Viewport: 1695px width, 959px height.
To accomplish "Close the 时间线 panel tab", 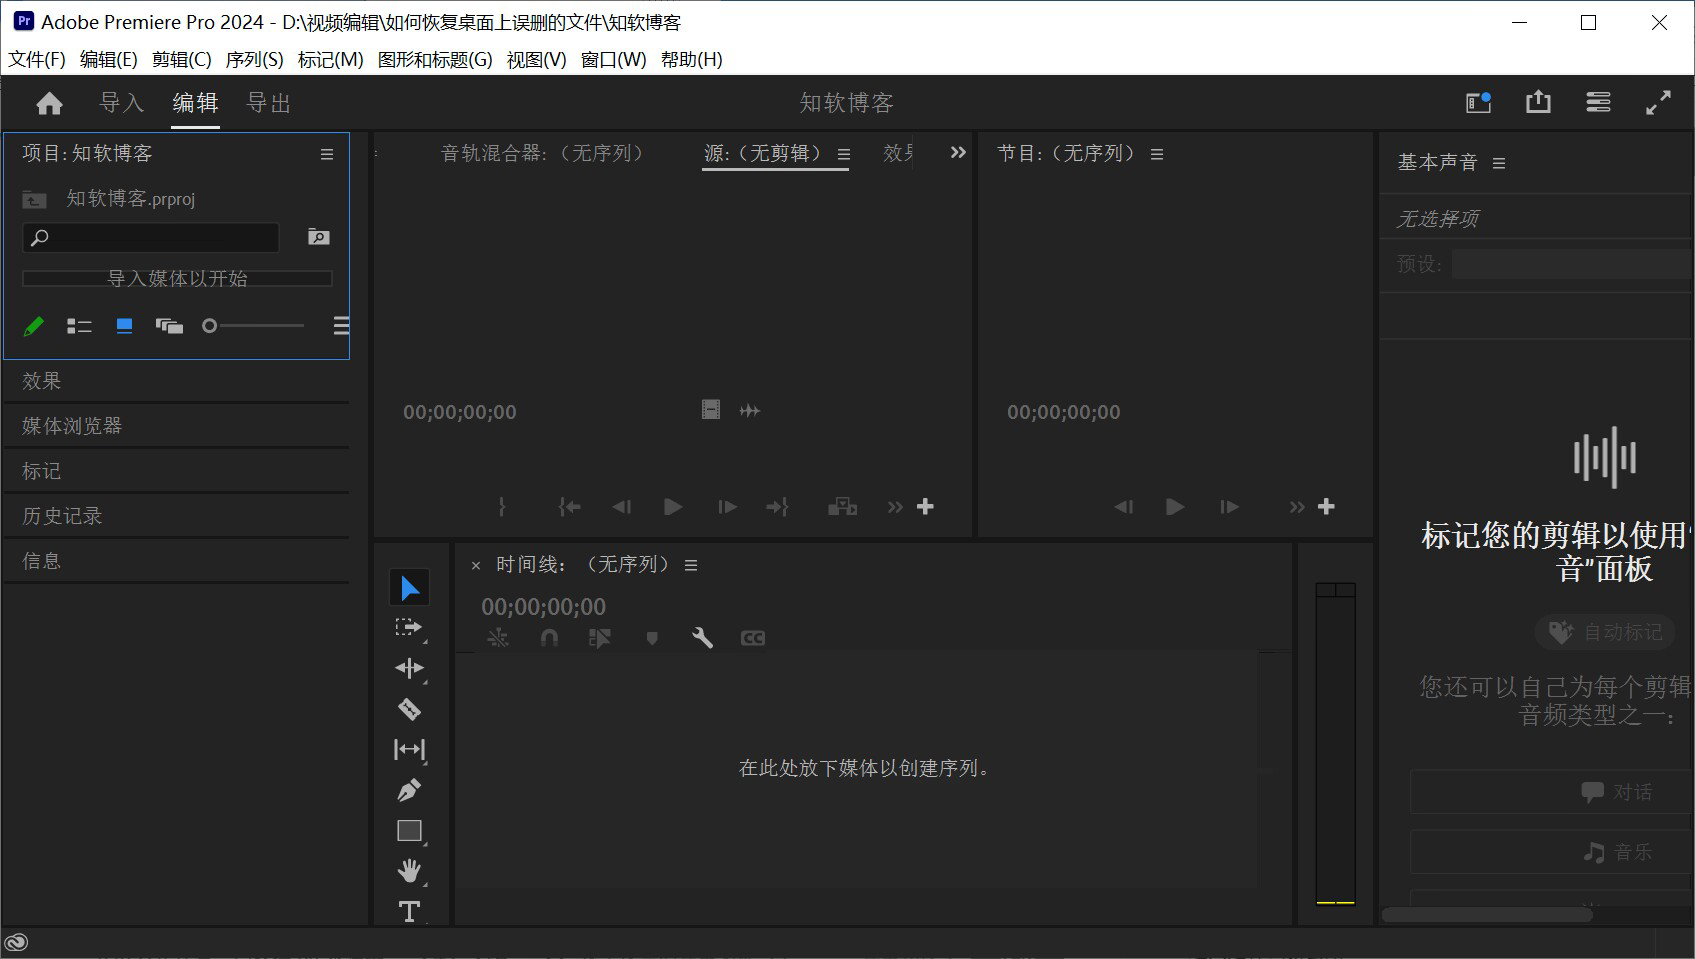I will pyautogui.click(x=476, y=566).
